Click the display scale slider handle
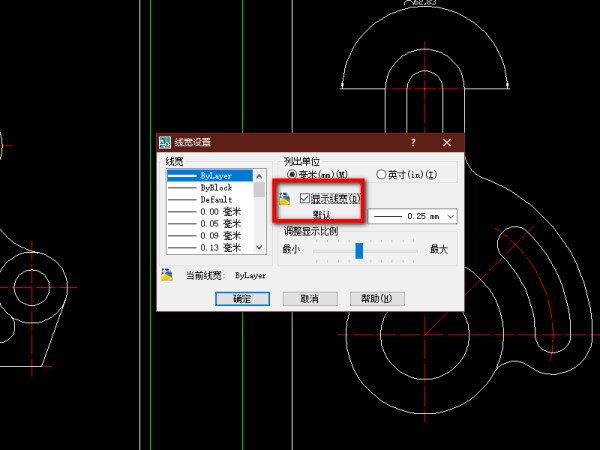Viewport: 600px width, 450px height. click(x=359, y=251)
